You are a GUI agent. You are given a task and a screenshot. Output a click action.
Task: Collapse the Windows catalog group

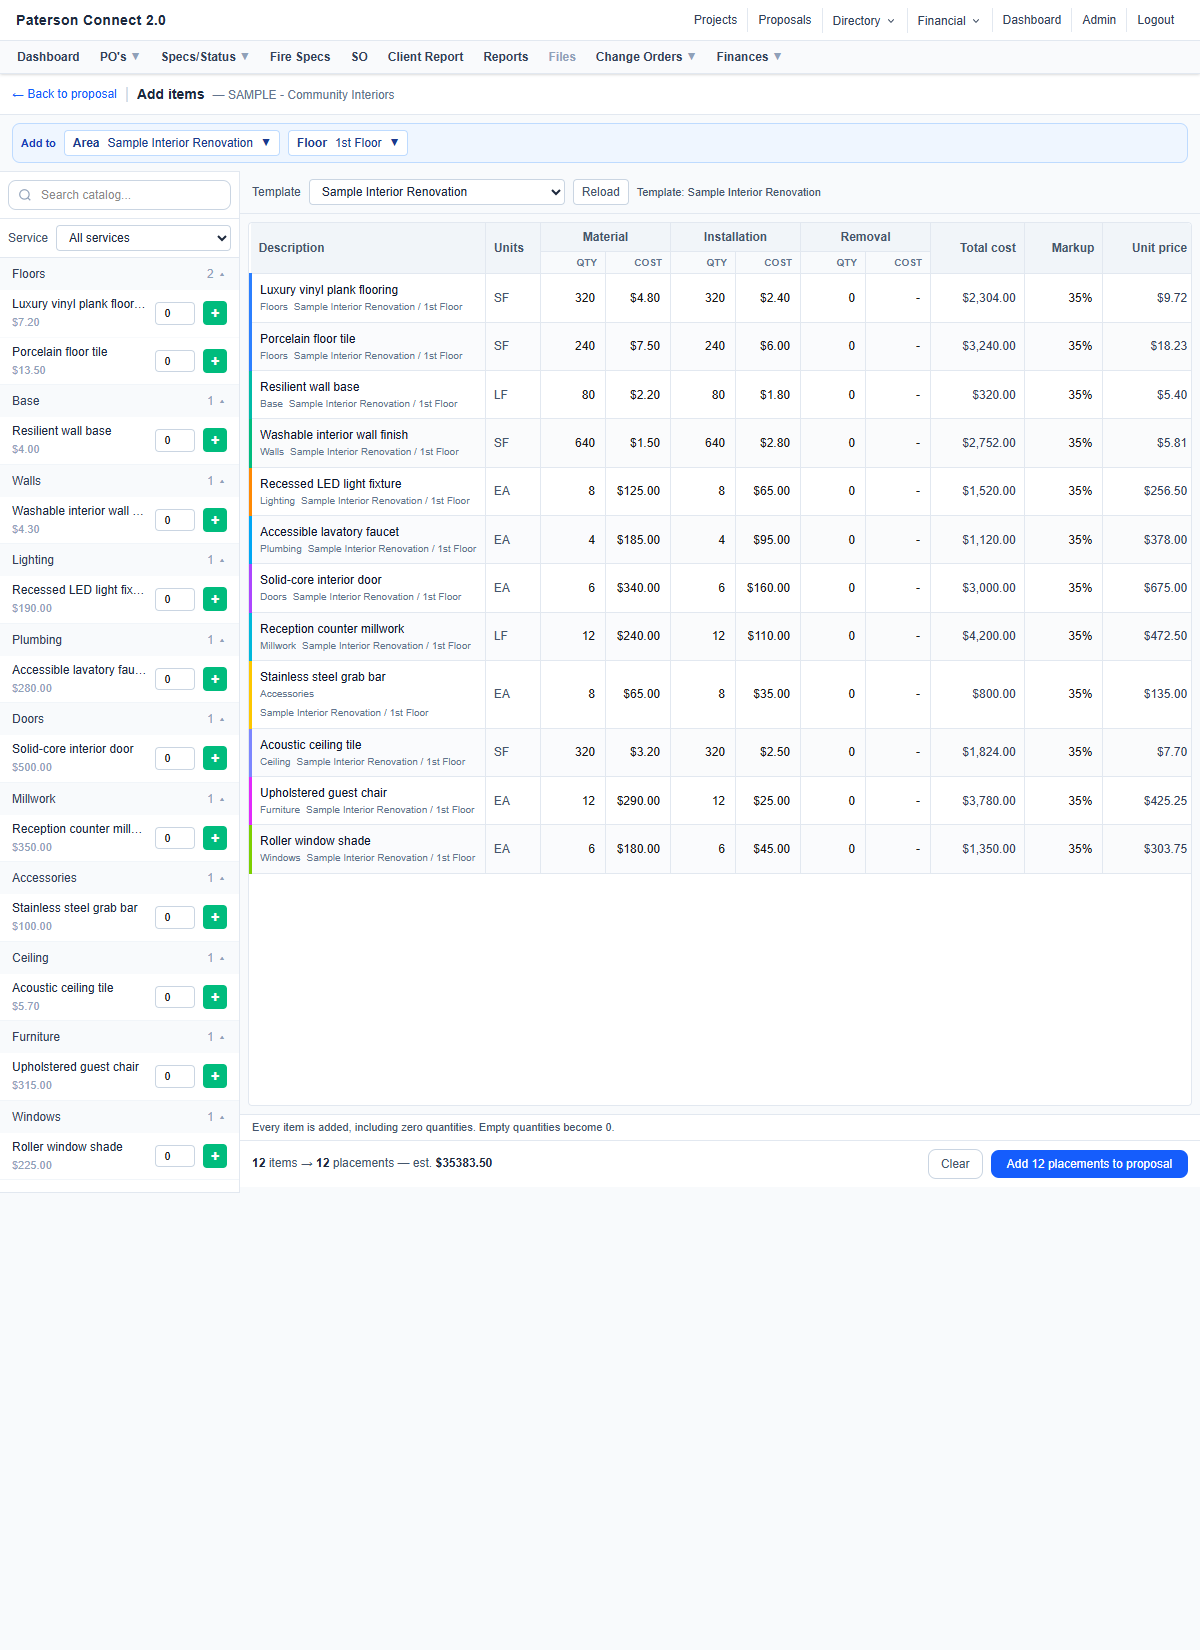pos(119,1117)
